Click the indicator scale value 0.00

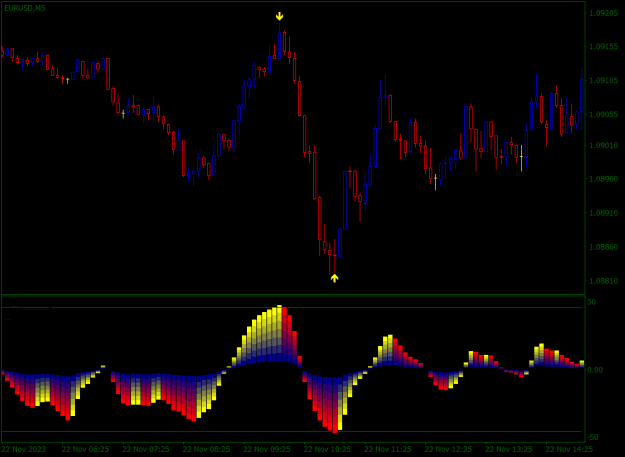coord(595,370)
